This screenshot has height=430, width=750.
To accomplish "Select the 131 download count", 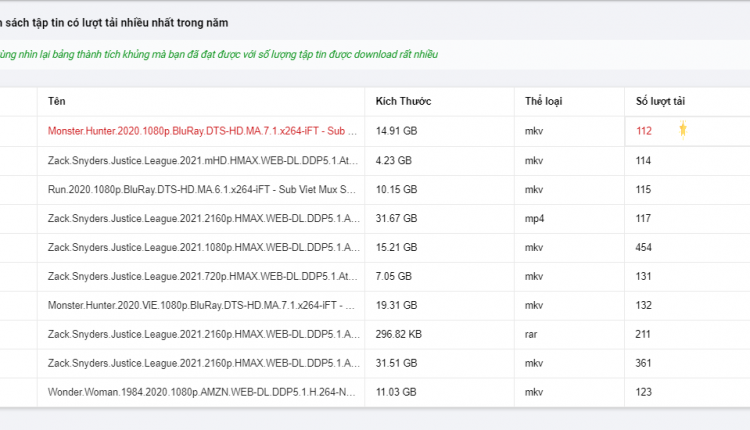I will (643, 276).
